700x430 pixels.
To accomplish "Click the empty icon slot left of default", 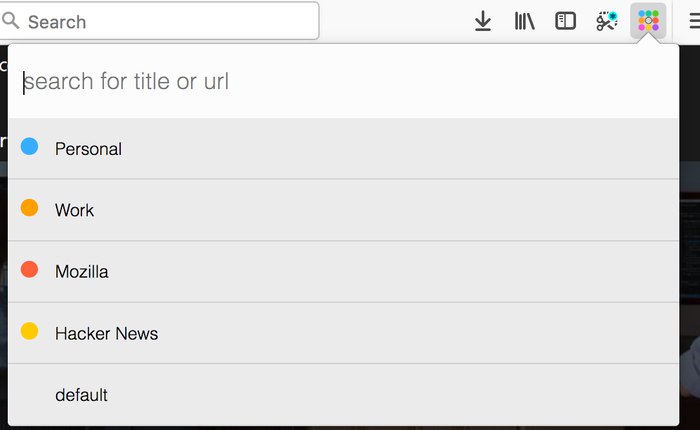I will pos(29,393).
